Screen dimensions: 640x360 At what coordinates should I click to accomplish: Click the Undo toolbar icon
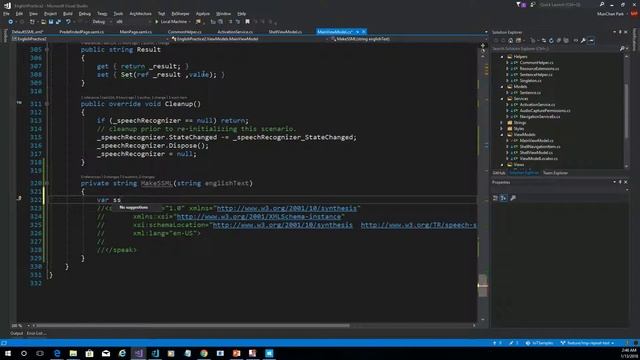tap(68, 22)
